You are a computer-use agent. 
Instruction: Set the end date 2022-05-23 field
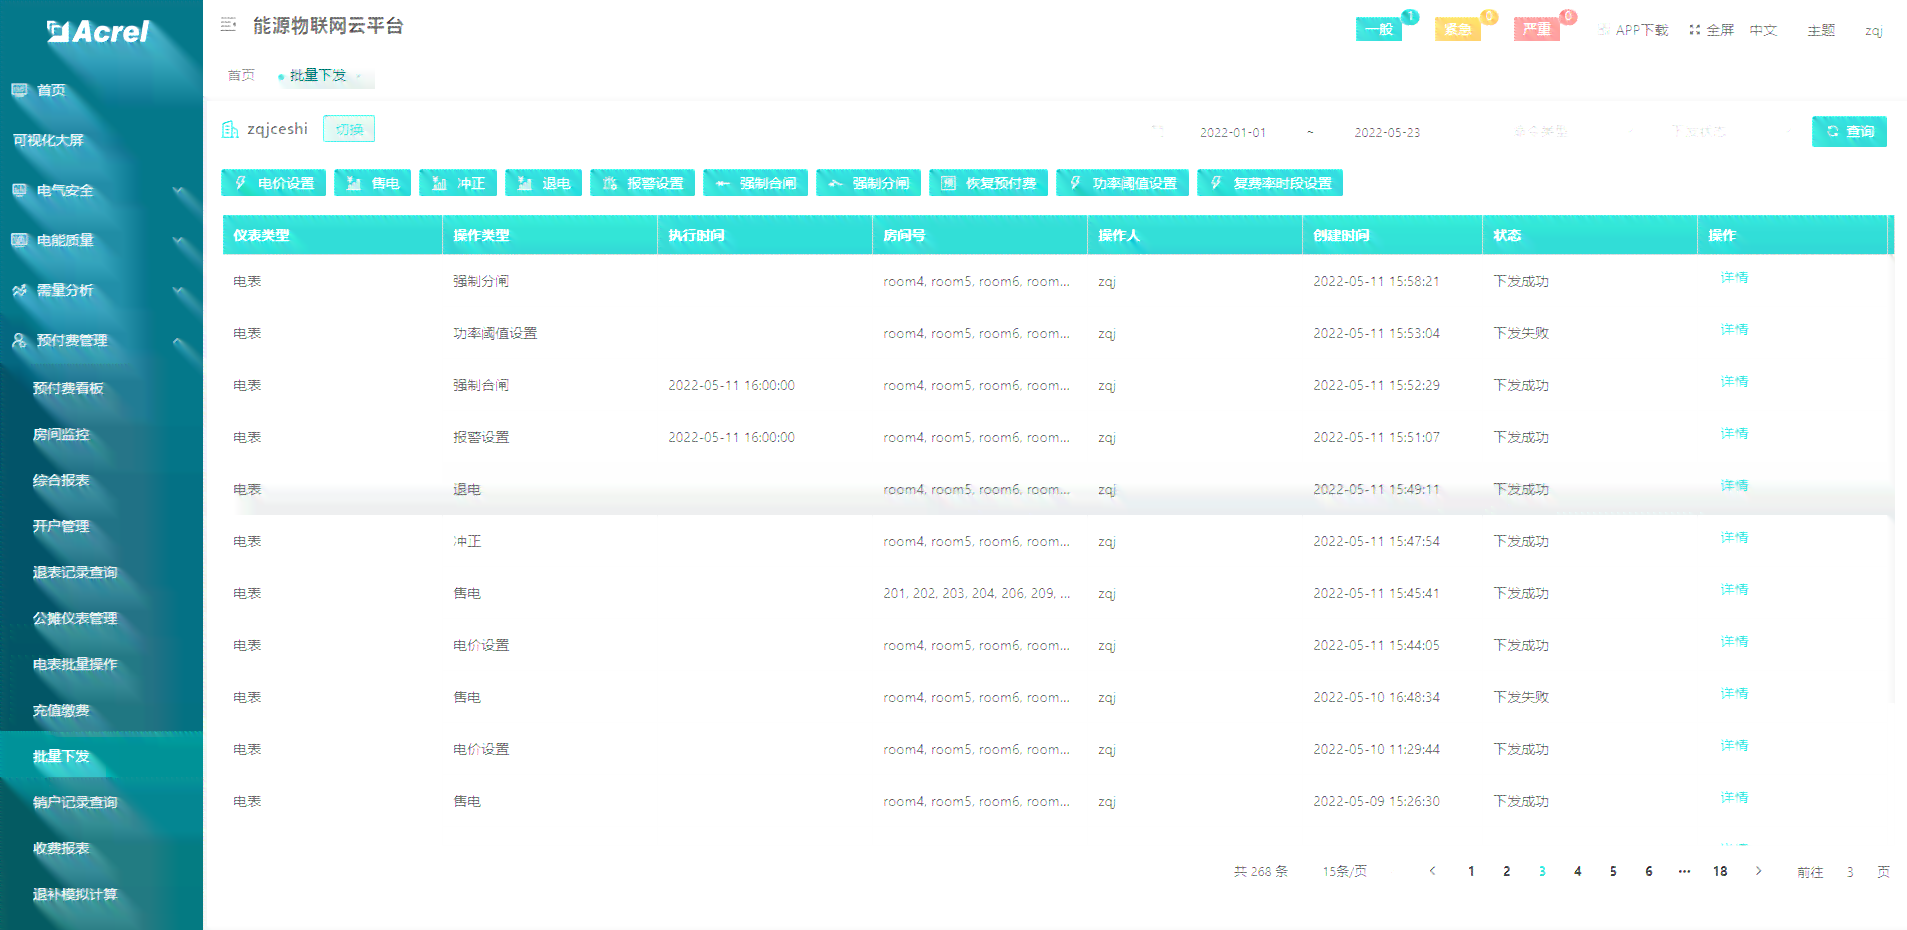[1387, 132]
